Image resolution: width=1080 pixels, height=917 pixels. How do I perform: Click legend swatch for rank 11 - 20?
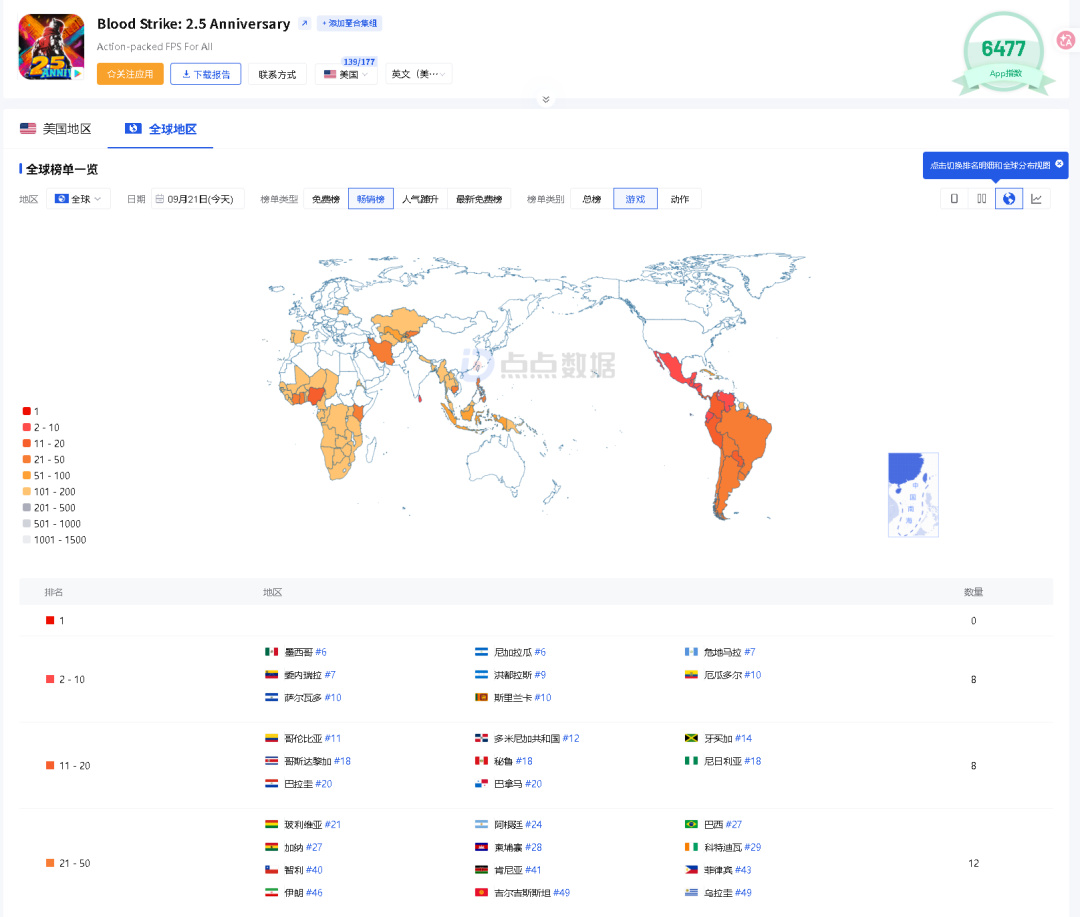[26, 443]
